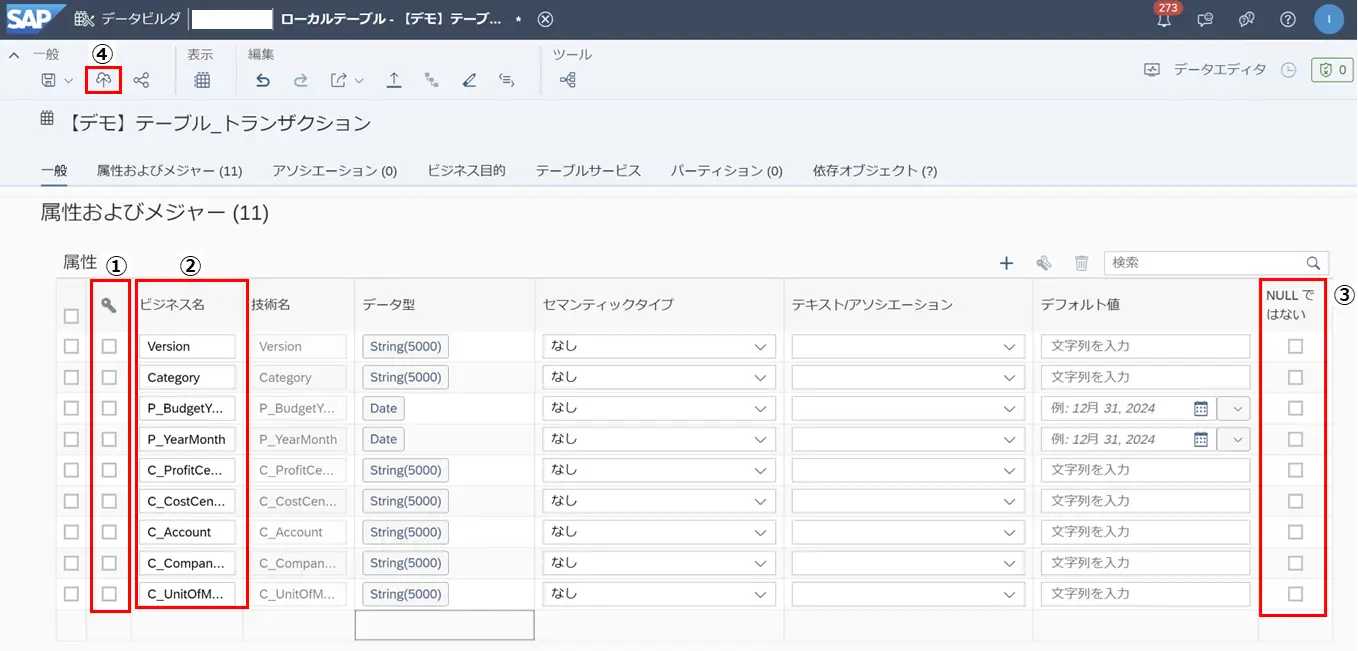Click the monitor icon beside データエディタ
The image size is (1358, 651).
pos(1152,70)
